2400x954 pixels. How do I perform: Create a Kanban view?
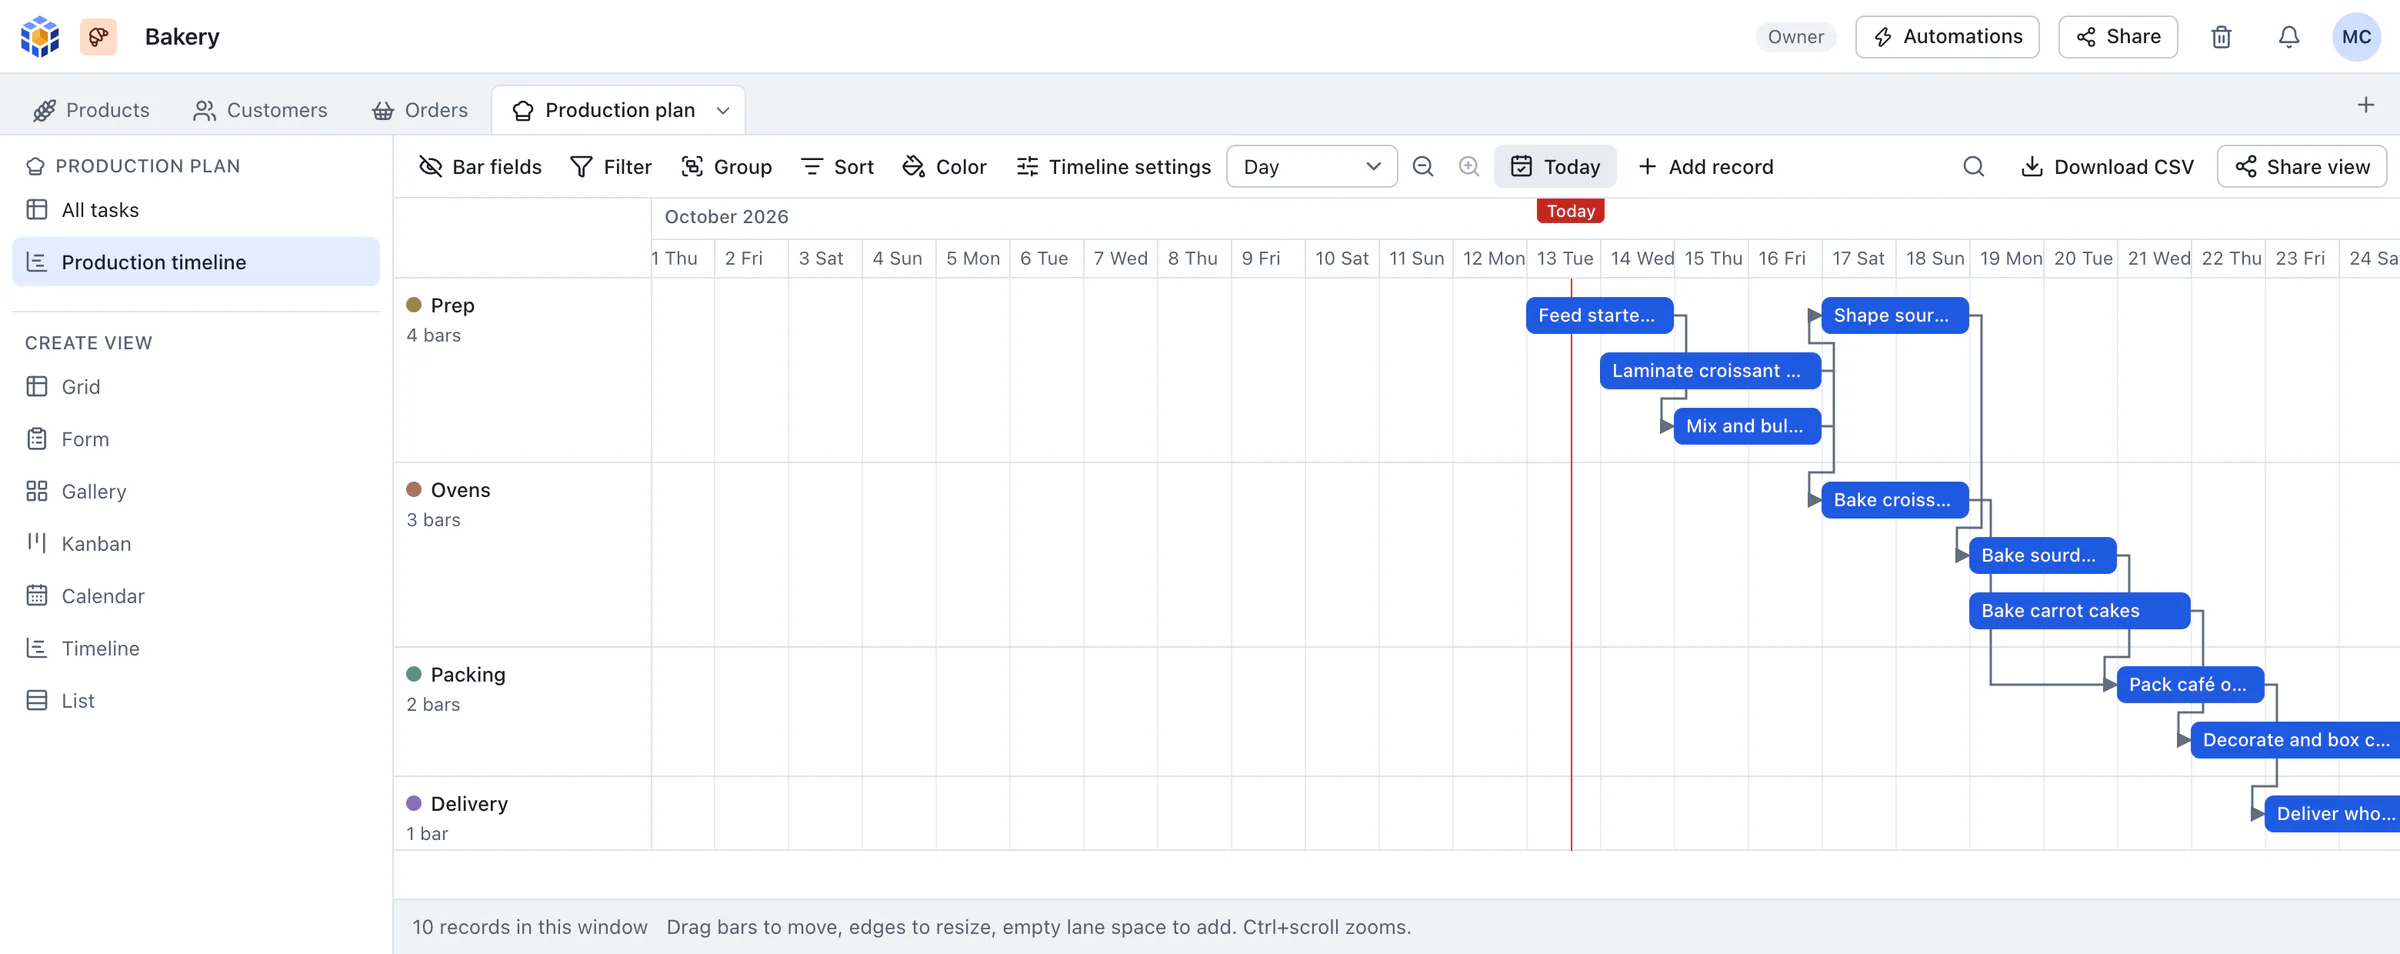coord(196,544)
